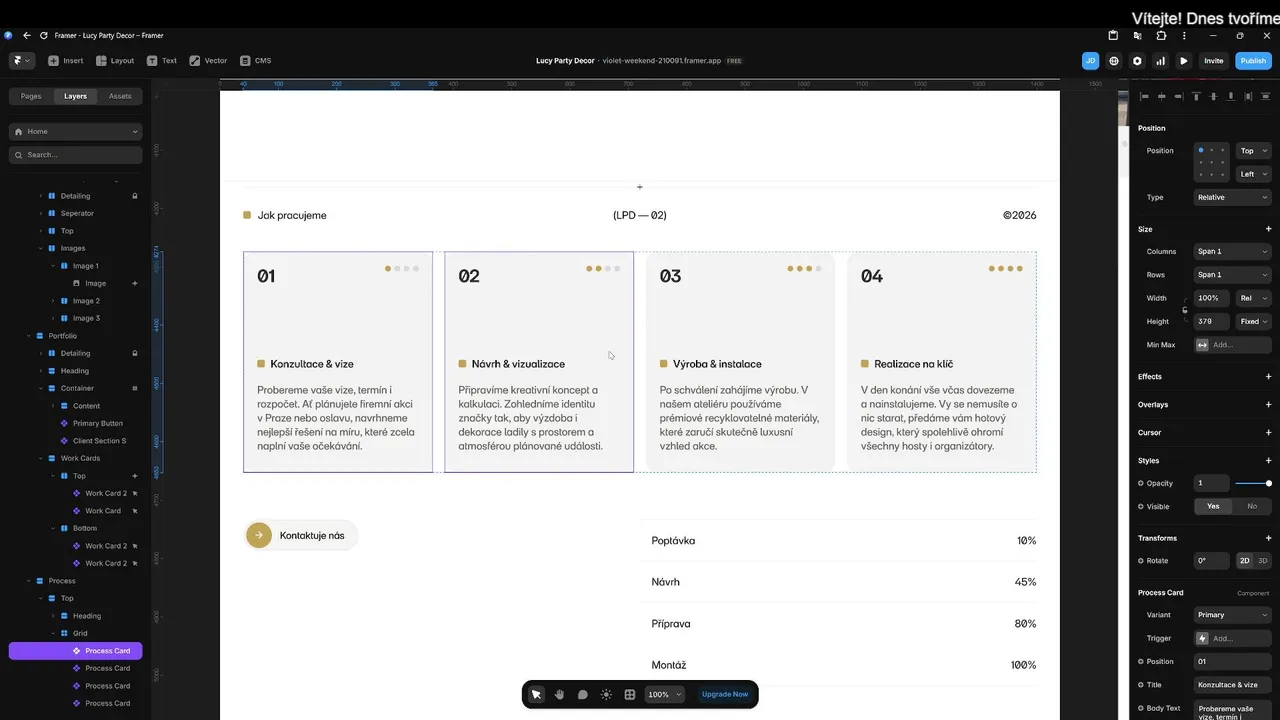Select the hand pan tool
This screenshot has height=720, width=1280.
pos(560,694)
